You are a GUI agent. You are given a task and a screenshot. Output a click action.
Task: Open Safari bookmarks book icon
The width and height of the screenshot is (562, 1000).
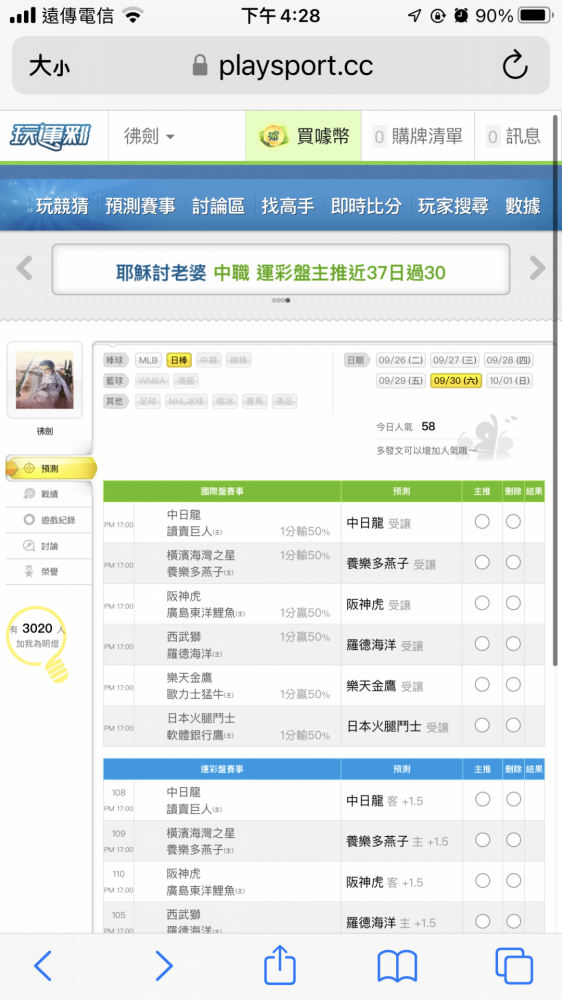(x=397, y=966)
